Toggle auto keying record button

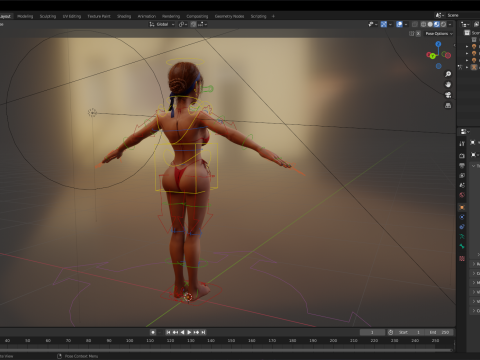pos(153,332)
